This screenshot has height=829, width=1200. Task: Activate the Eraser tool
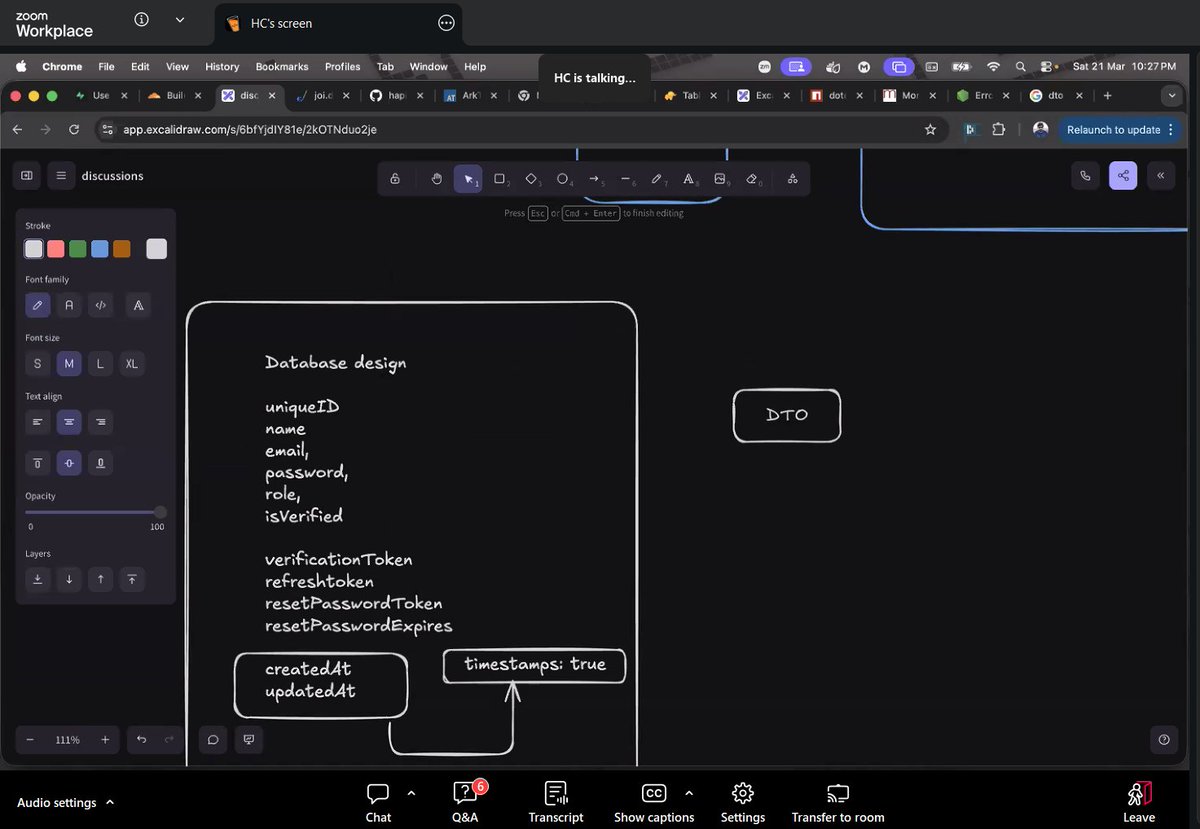pyautogui.click(x=752, y=178)
